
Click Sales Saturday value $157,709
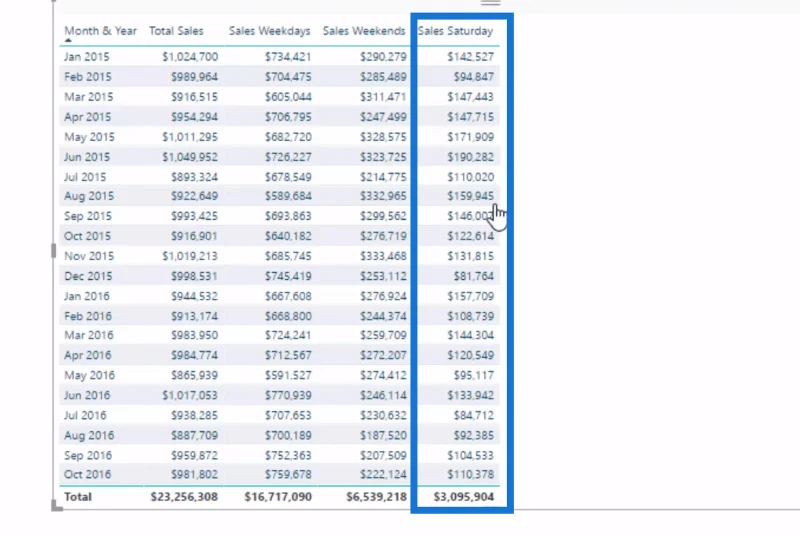(x=470, y=296)
